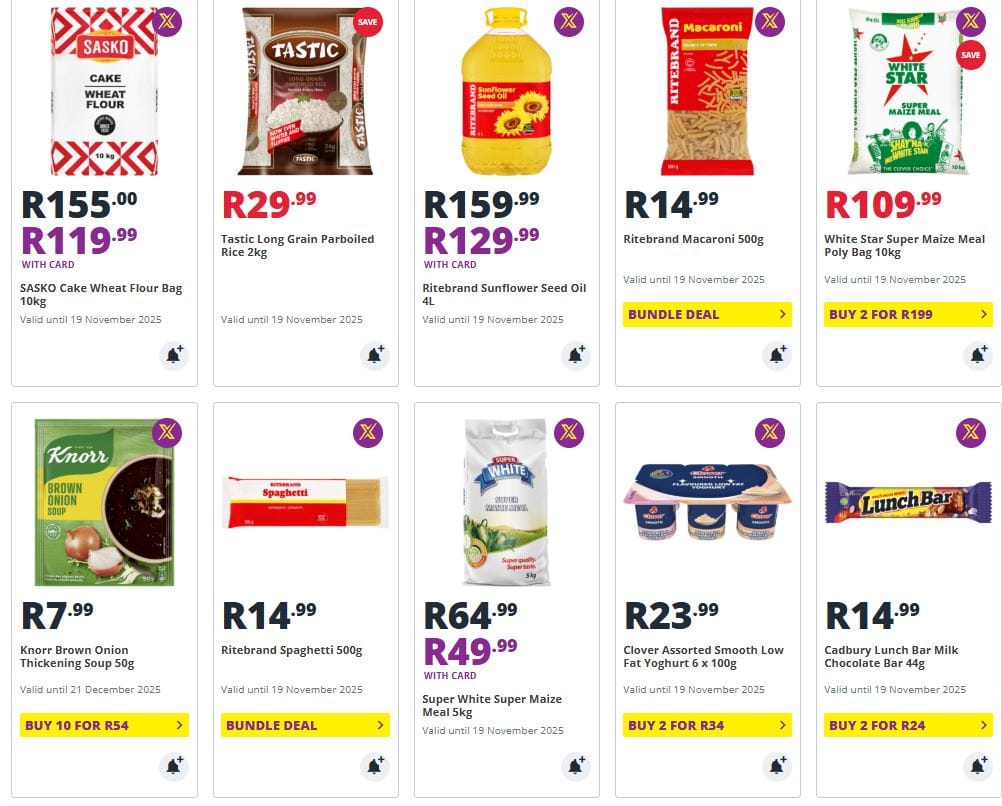
Task: Click Xtra Savings badge on Super White Maize
Action: 569,433
